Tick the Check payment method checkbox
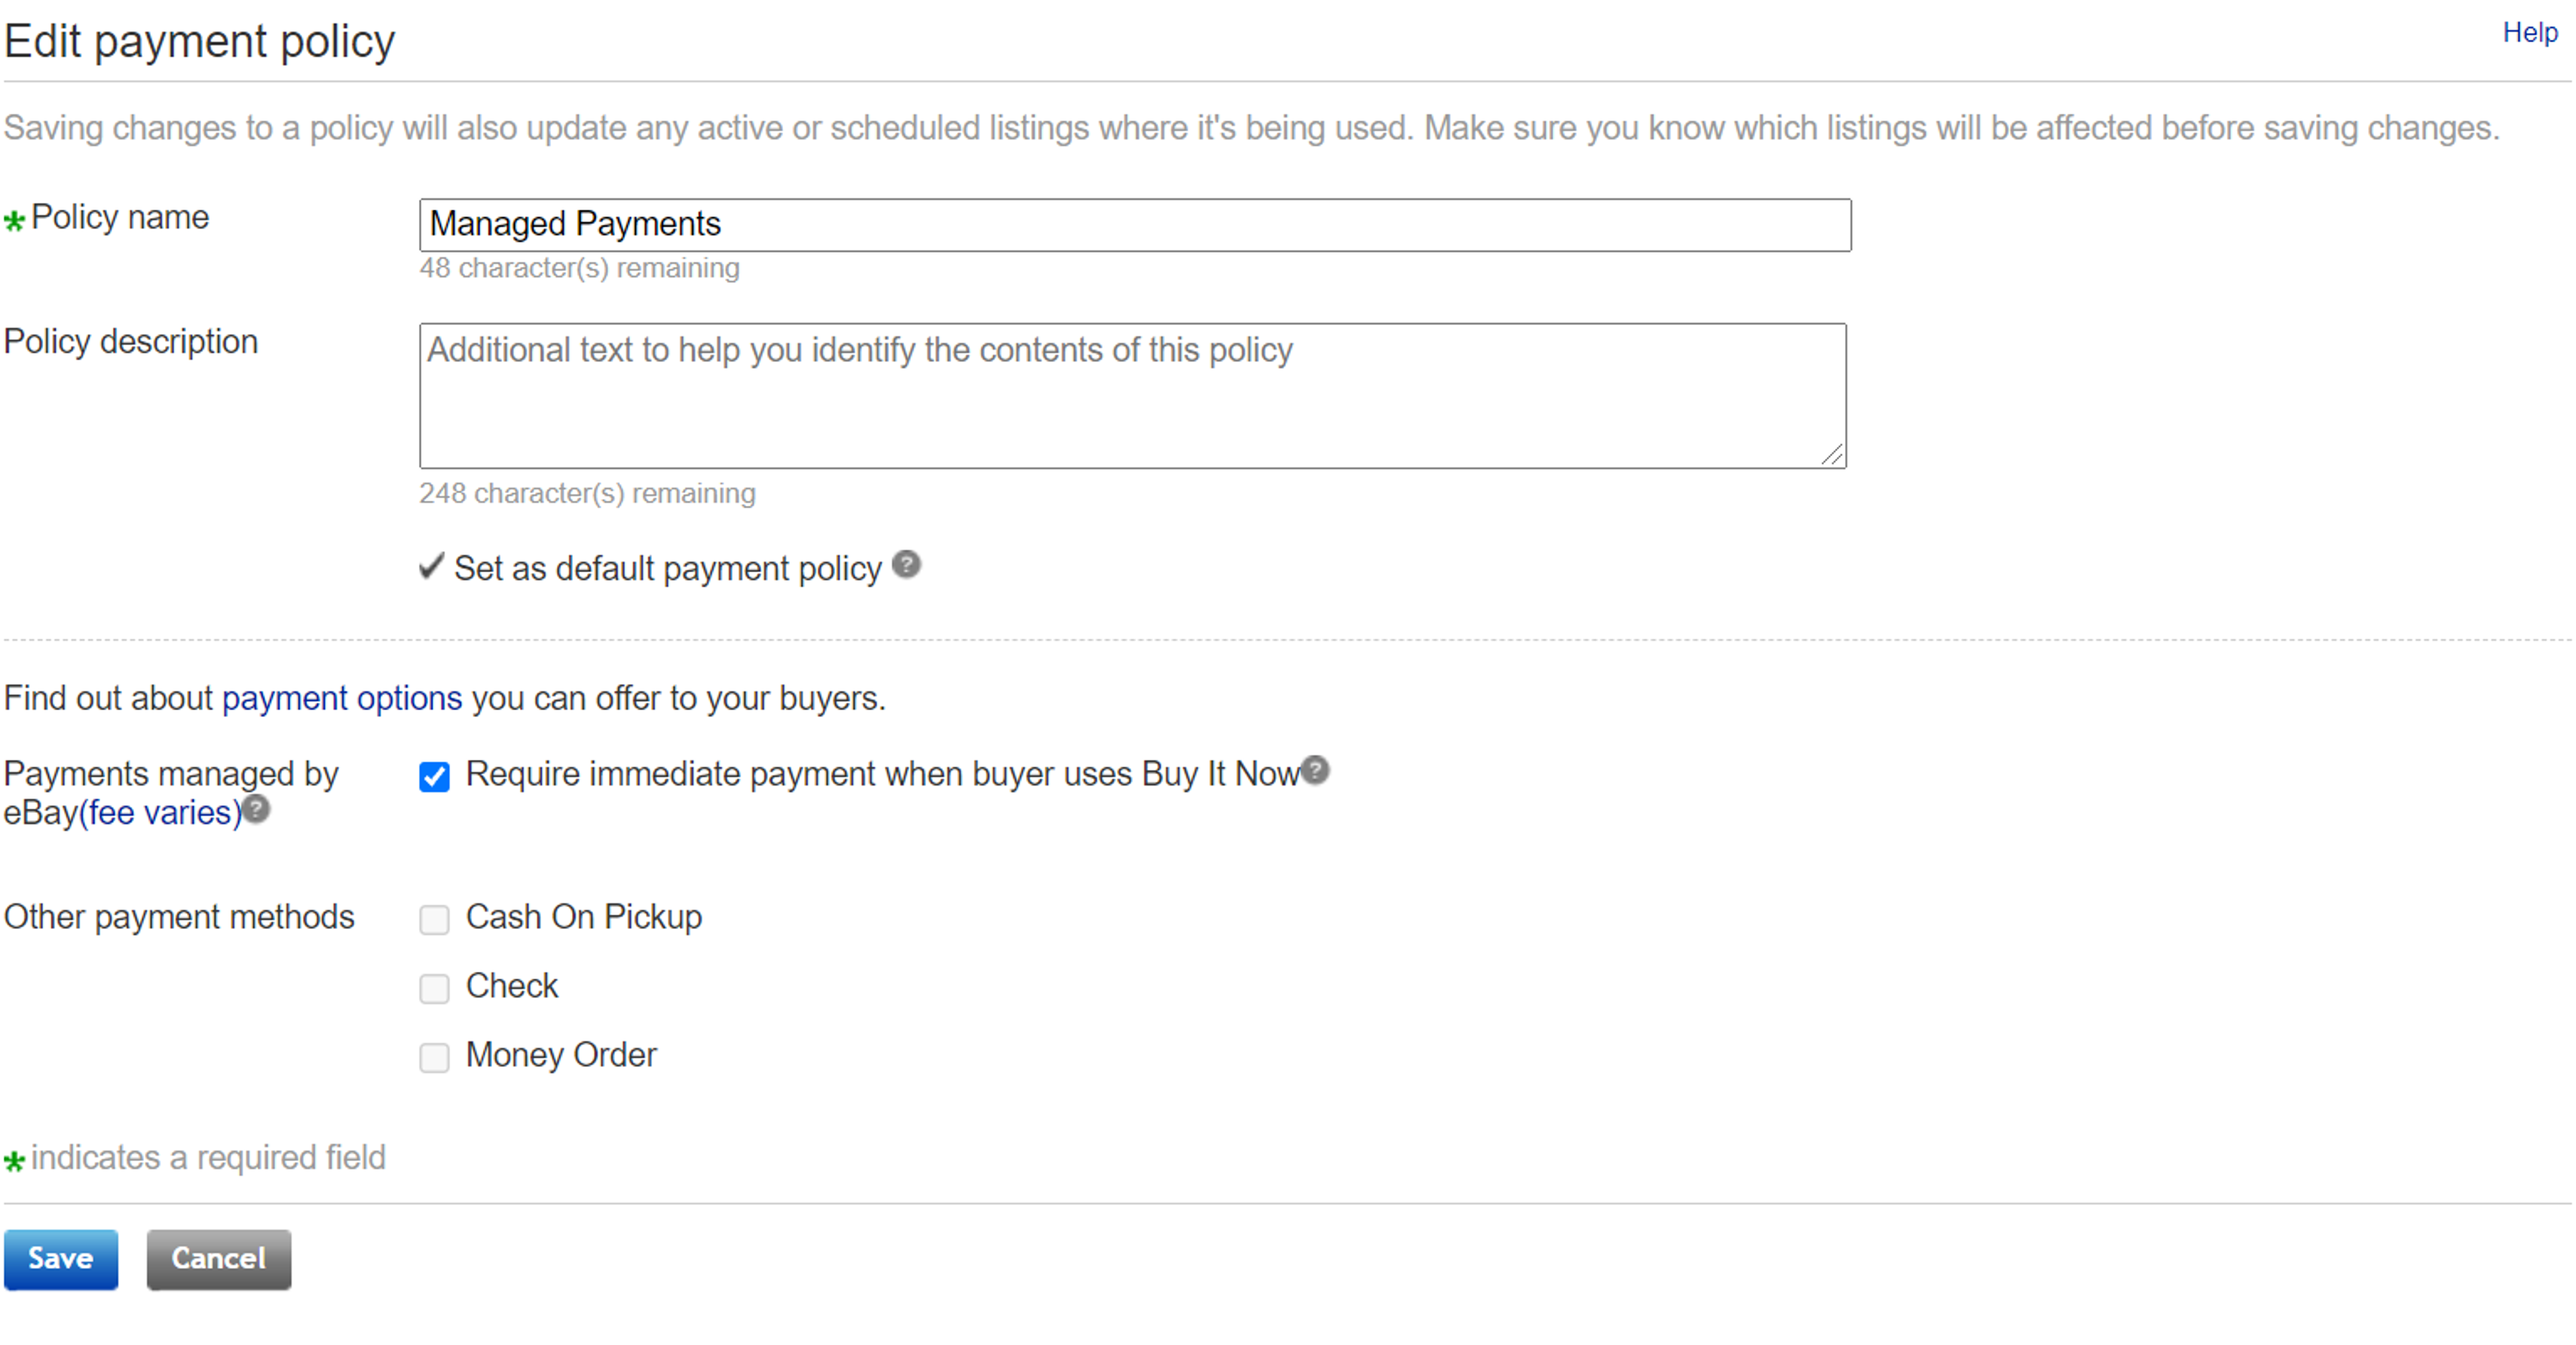Viewport: 2576px width, 1345px height. click(x=434, y=988)
